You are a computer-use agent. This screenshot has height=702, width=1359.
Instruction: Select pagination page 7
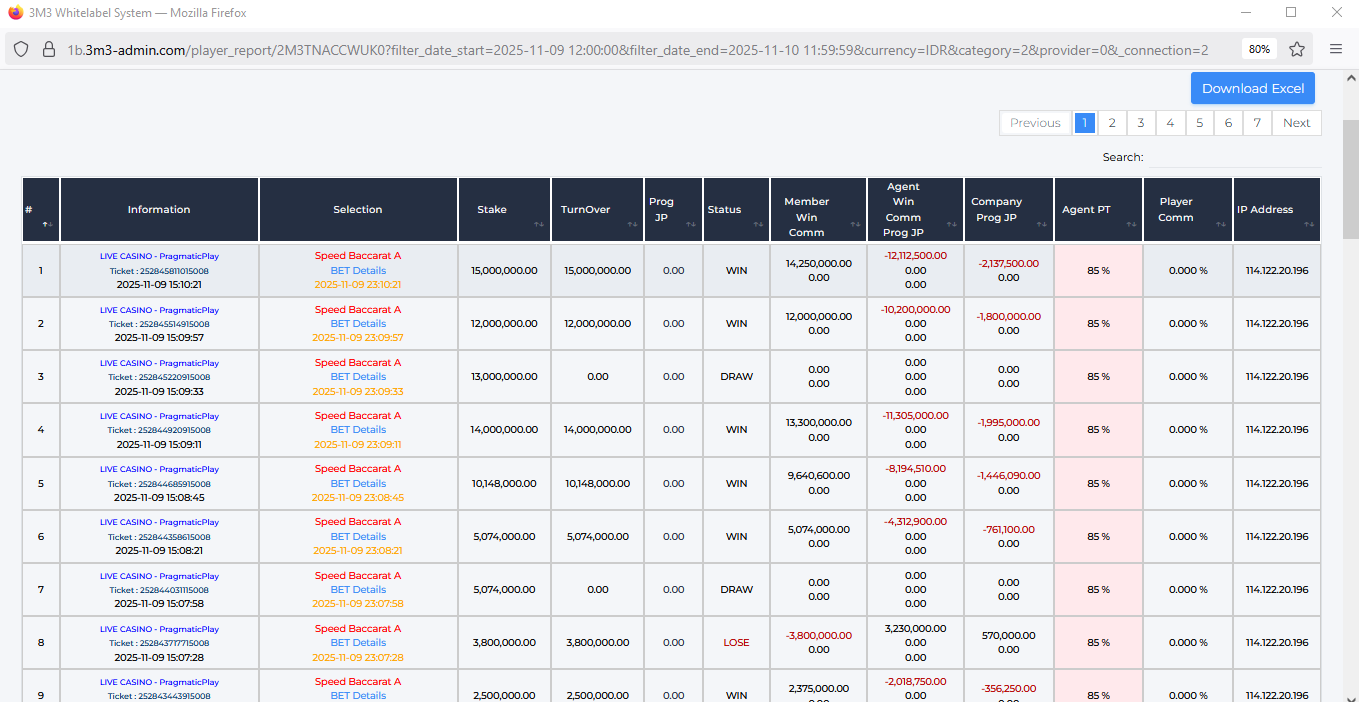(x=1258, y=123)
